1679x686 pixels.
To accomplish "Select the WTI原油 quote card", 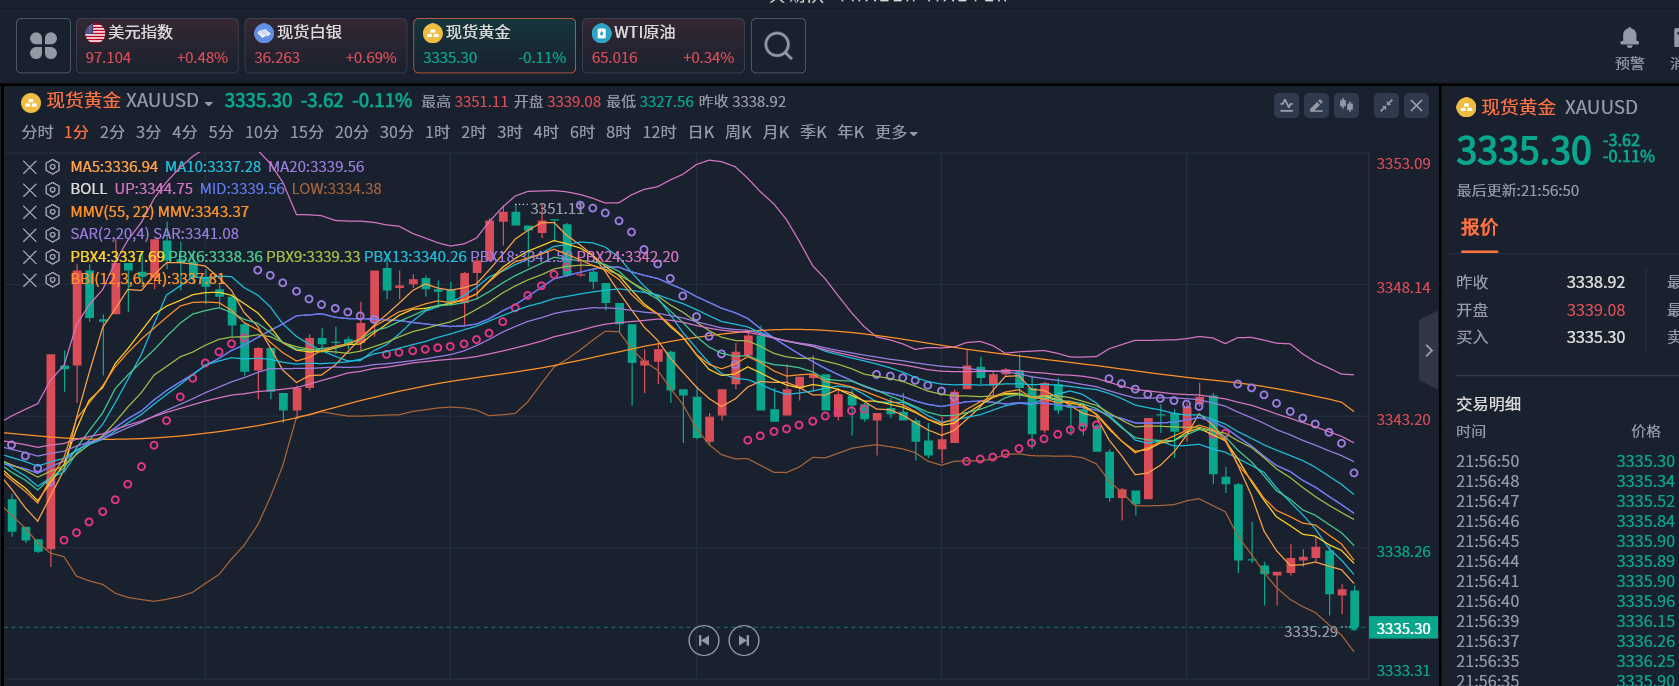I will click(x=663, y=46).
